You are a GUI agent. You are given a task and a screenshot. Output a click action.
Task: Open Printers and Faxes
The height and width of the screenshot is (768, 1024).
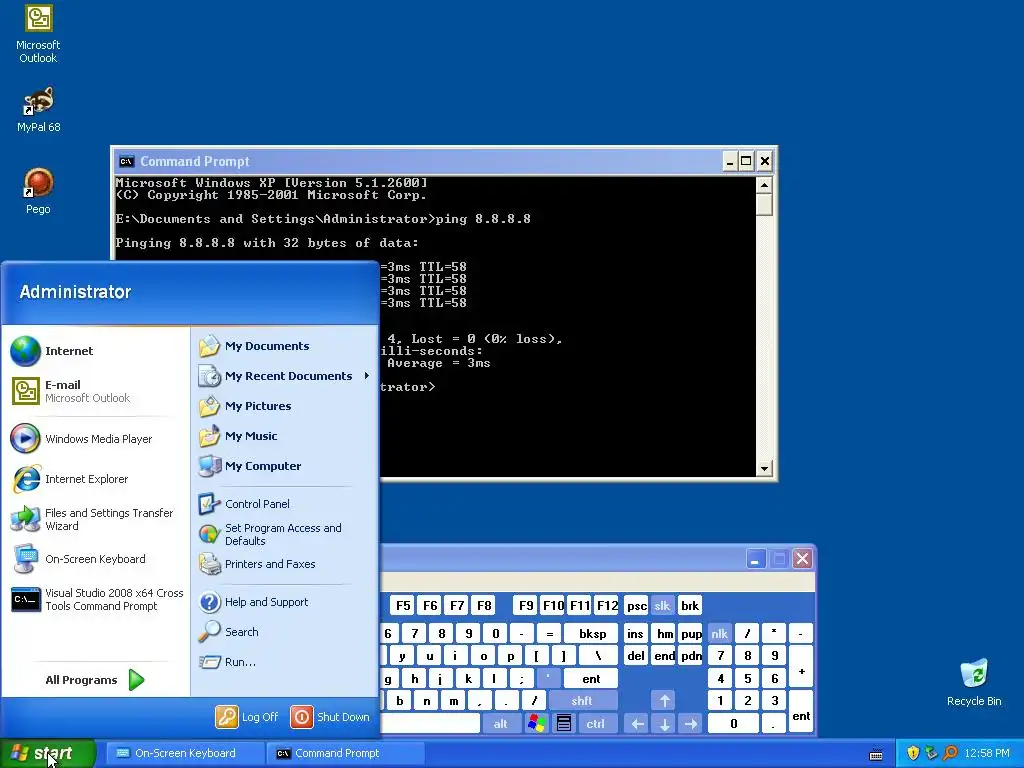click(283, 564)
